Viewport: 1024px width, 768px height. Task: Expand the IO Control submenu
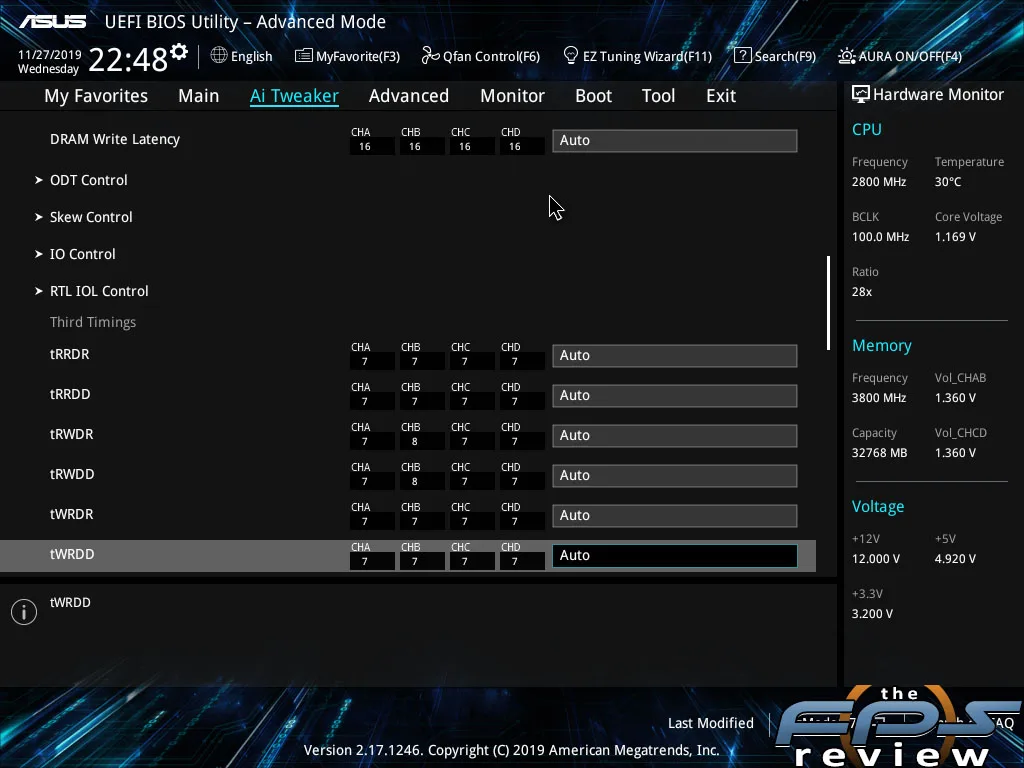(82, 255)
